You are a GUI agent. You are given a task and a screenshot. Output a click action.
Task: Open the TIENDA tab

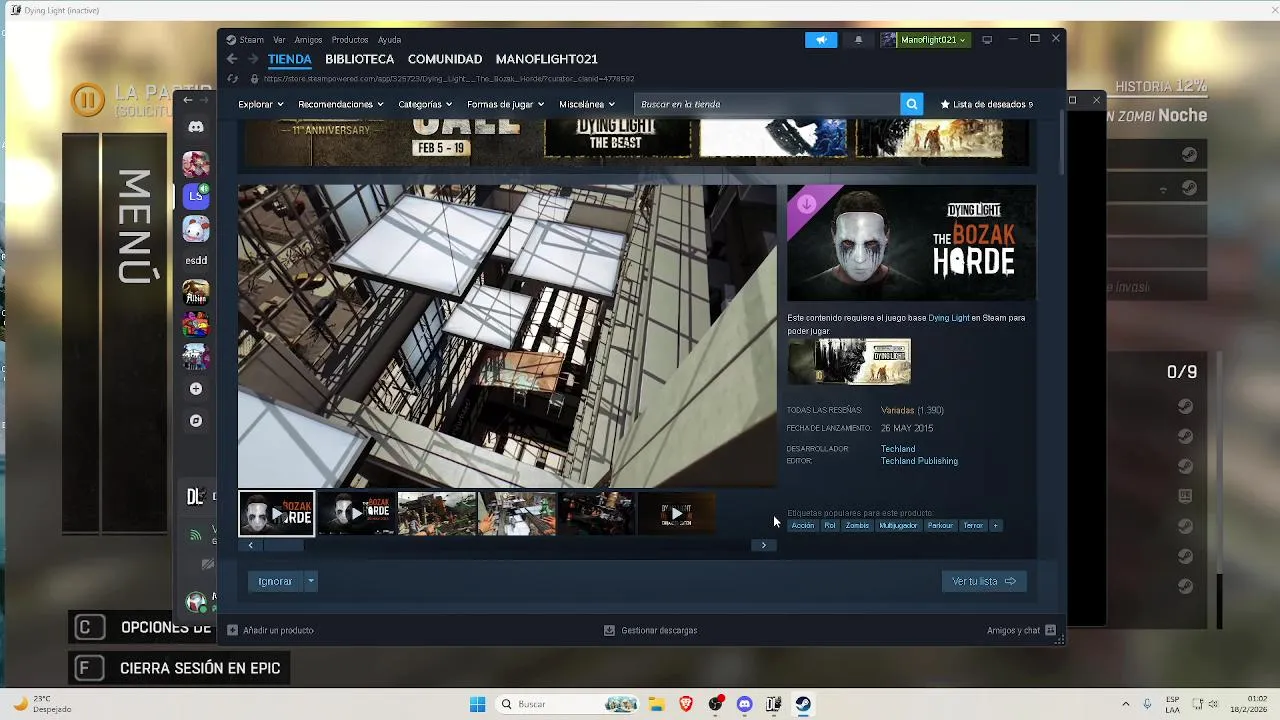(x=290, y=59)
